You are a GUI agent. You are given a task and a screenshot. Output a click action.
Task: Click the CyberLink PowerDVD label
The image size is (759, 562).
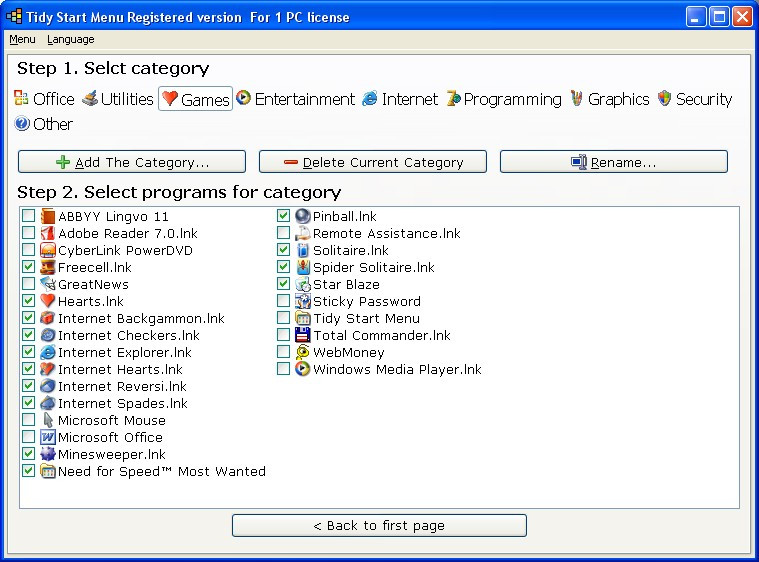click(x=125, y=250)
